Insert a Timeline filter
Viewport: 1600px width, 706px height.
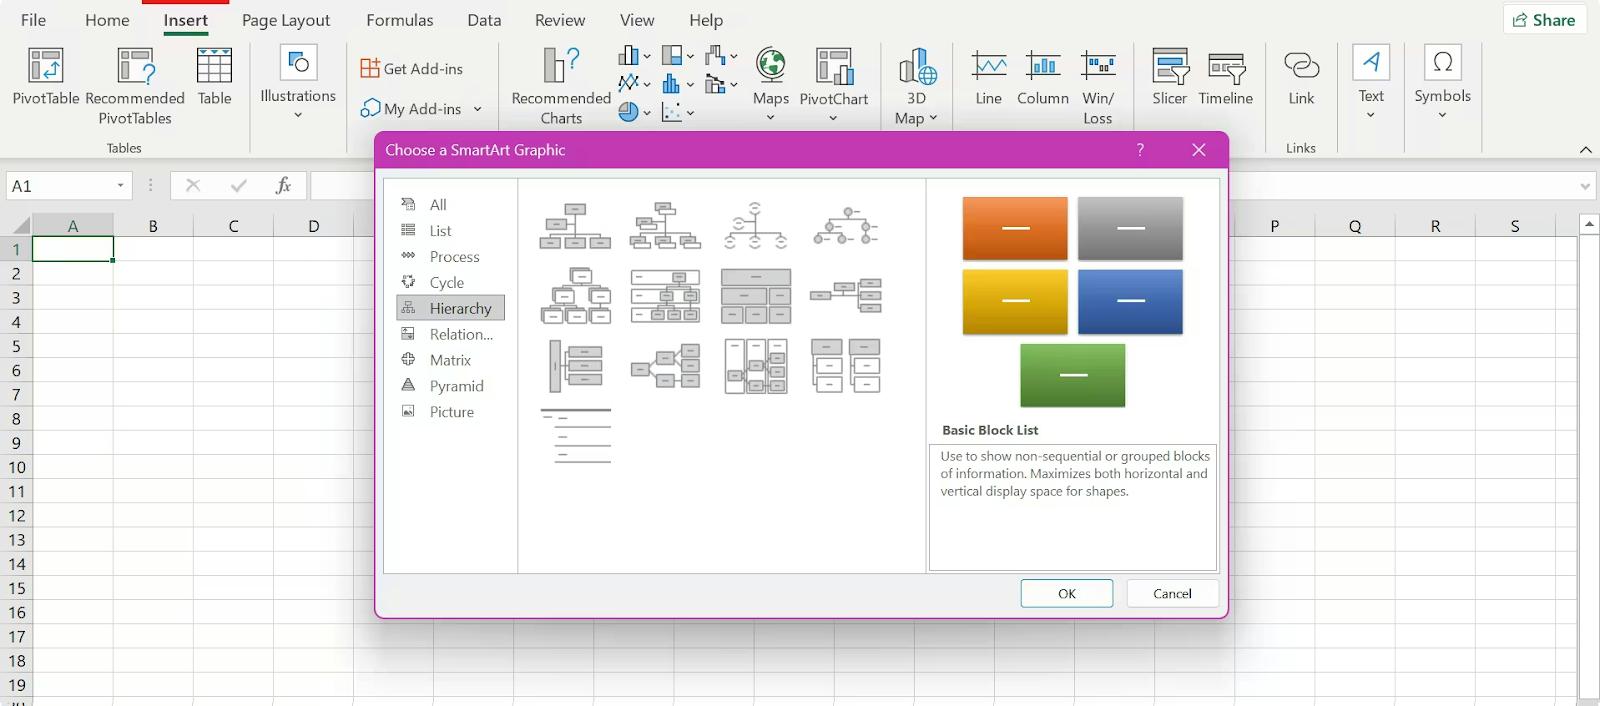point(1226,77)
